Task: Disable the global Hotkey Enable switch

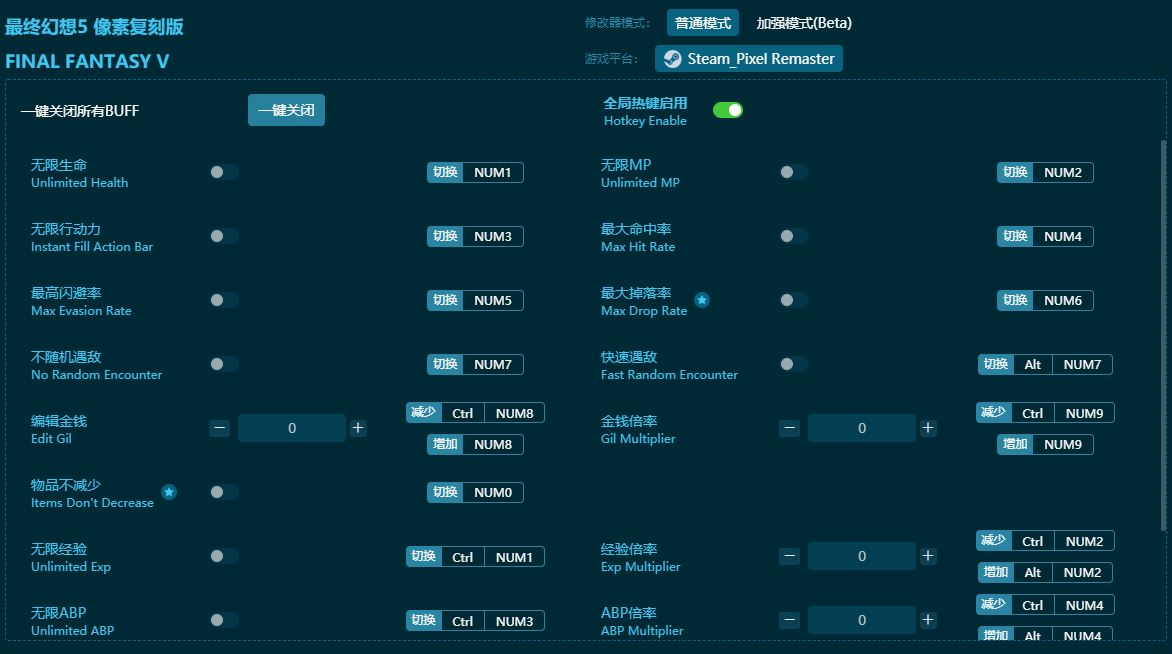Action: coord(727,110)
